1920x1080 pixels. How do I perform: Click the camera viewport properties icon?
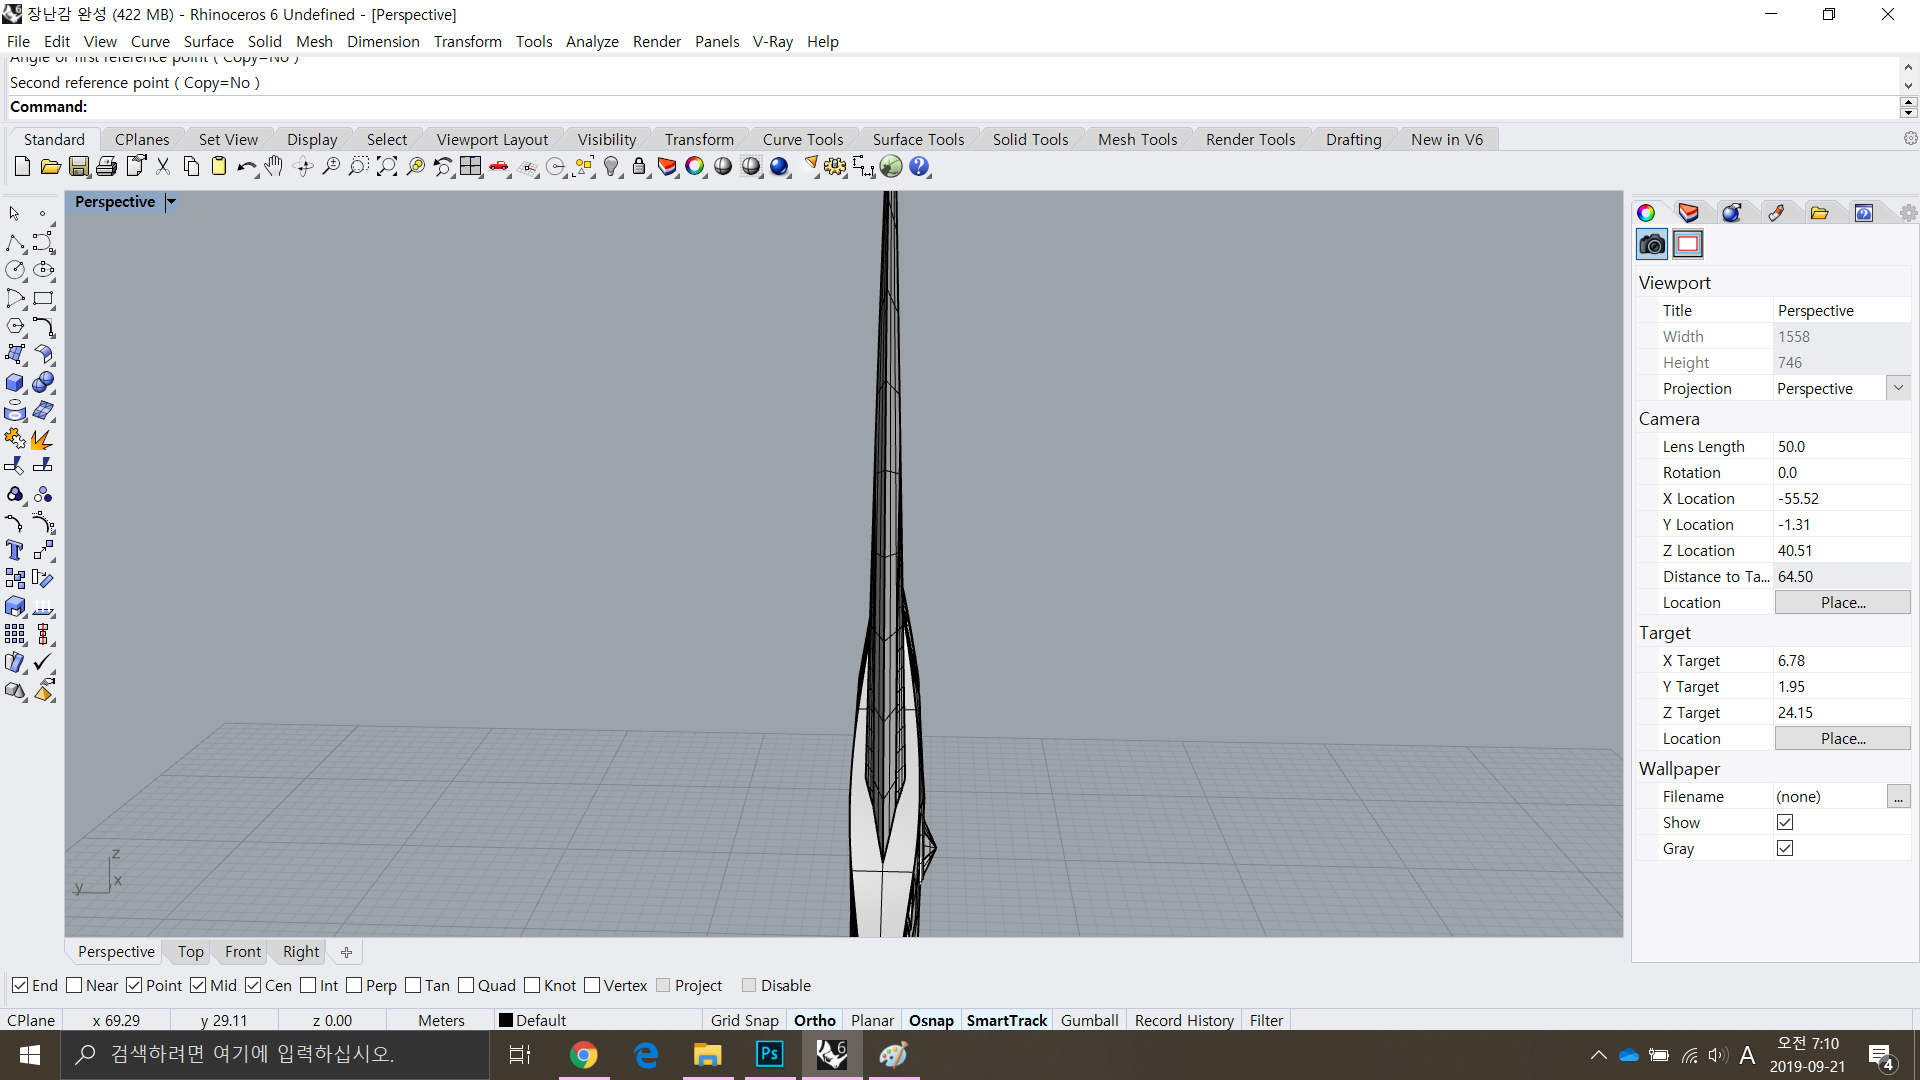tap(1652, 244)
